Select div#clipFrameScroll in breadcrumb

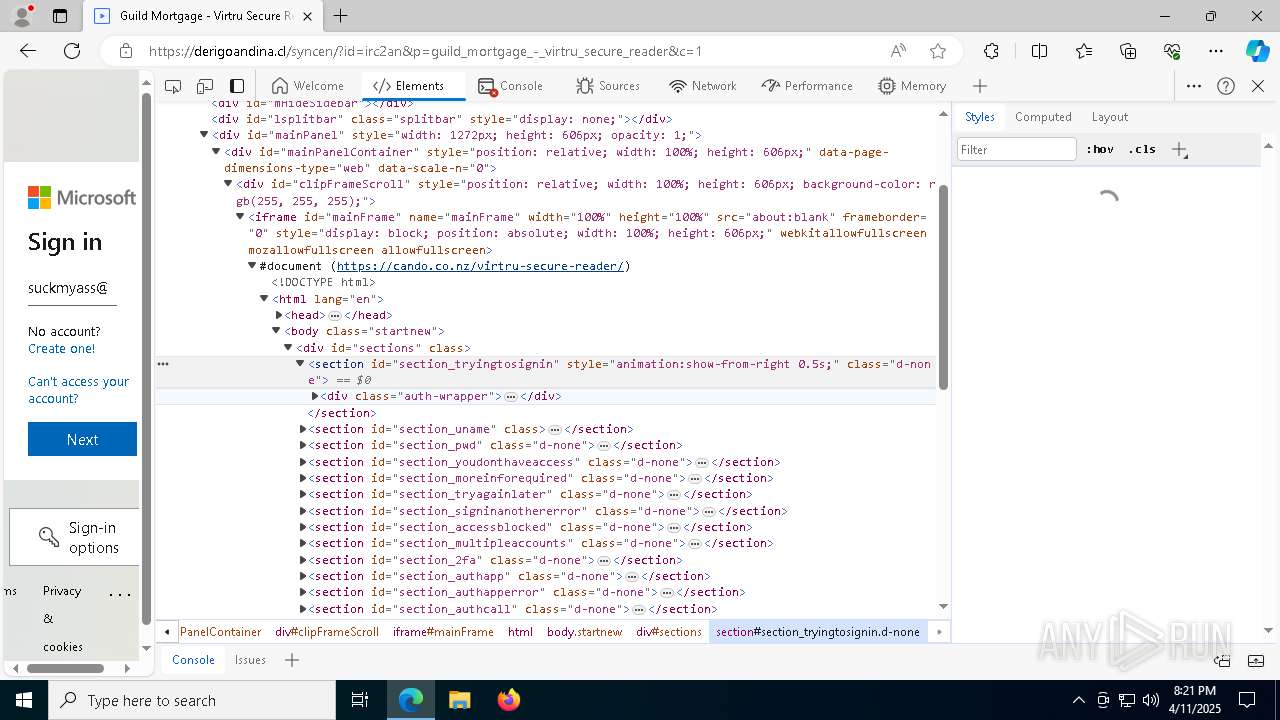tap(327, 632)
